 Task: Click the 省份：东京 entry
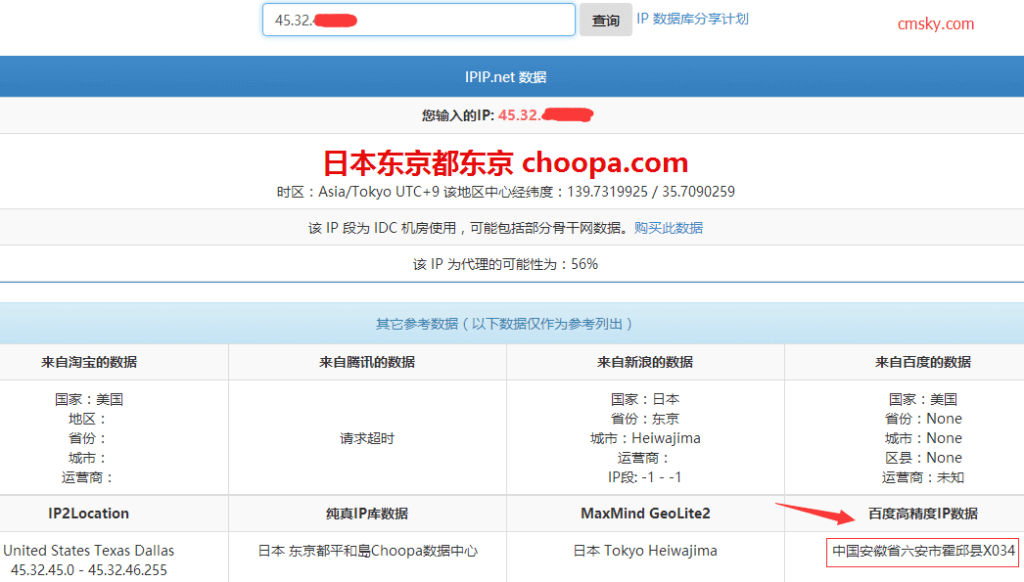[645, 419]
